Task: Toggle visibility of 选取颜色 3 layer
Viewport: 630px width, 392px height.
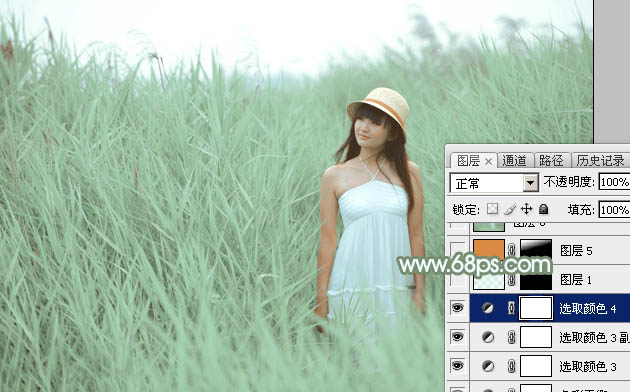Action: click(458, 366)
